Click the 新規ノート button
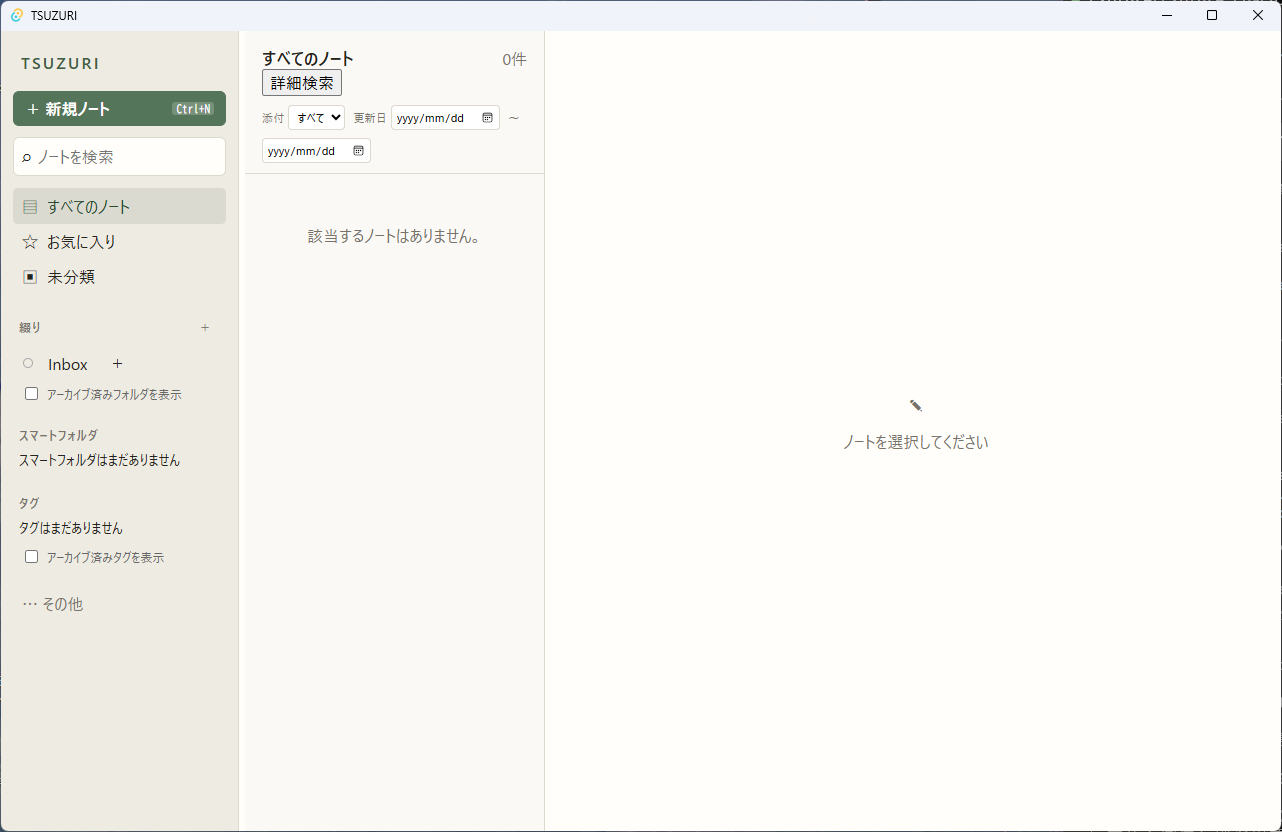The width and height of the screenshot is (1282, 832). tap(119, 109)
